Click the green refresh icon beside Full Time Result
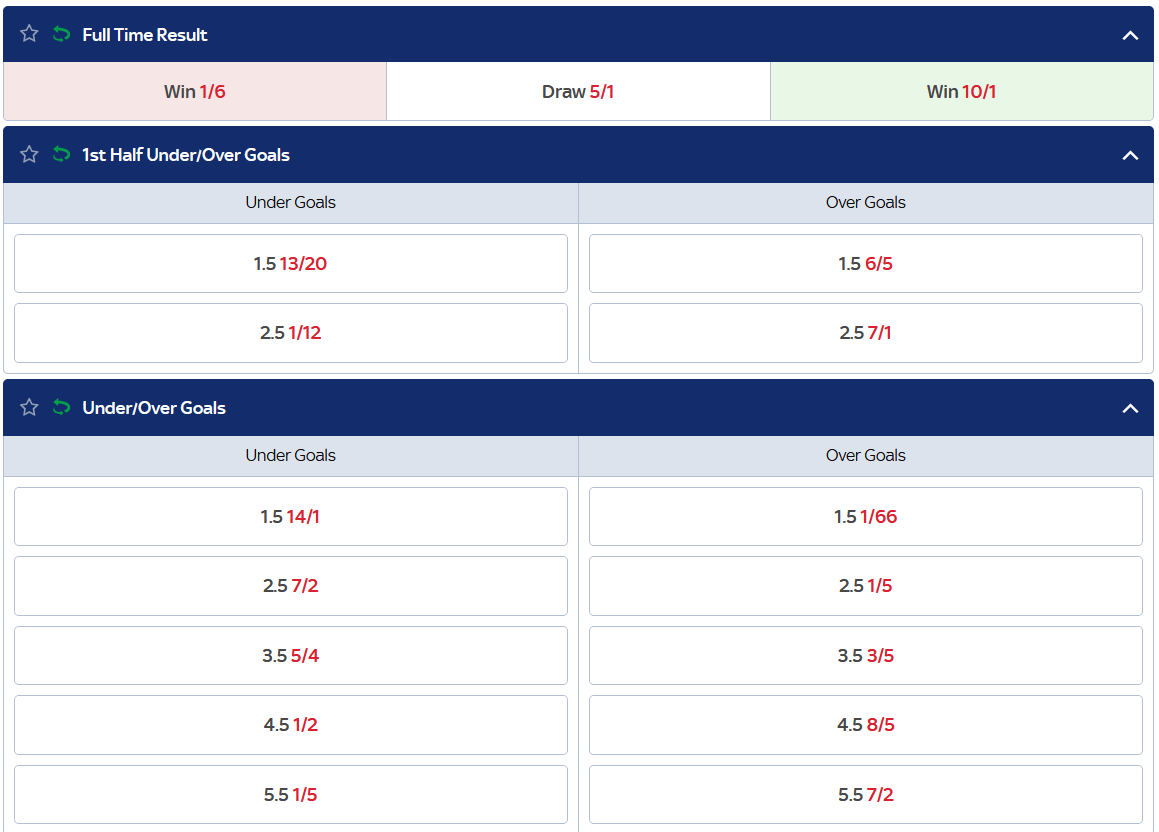 (x=60, y=33)
